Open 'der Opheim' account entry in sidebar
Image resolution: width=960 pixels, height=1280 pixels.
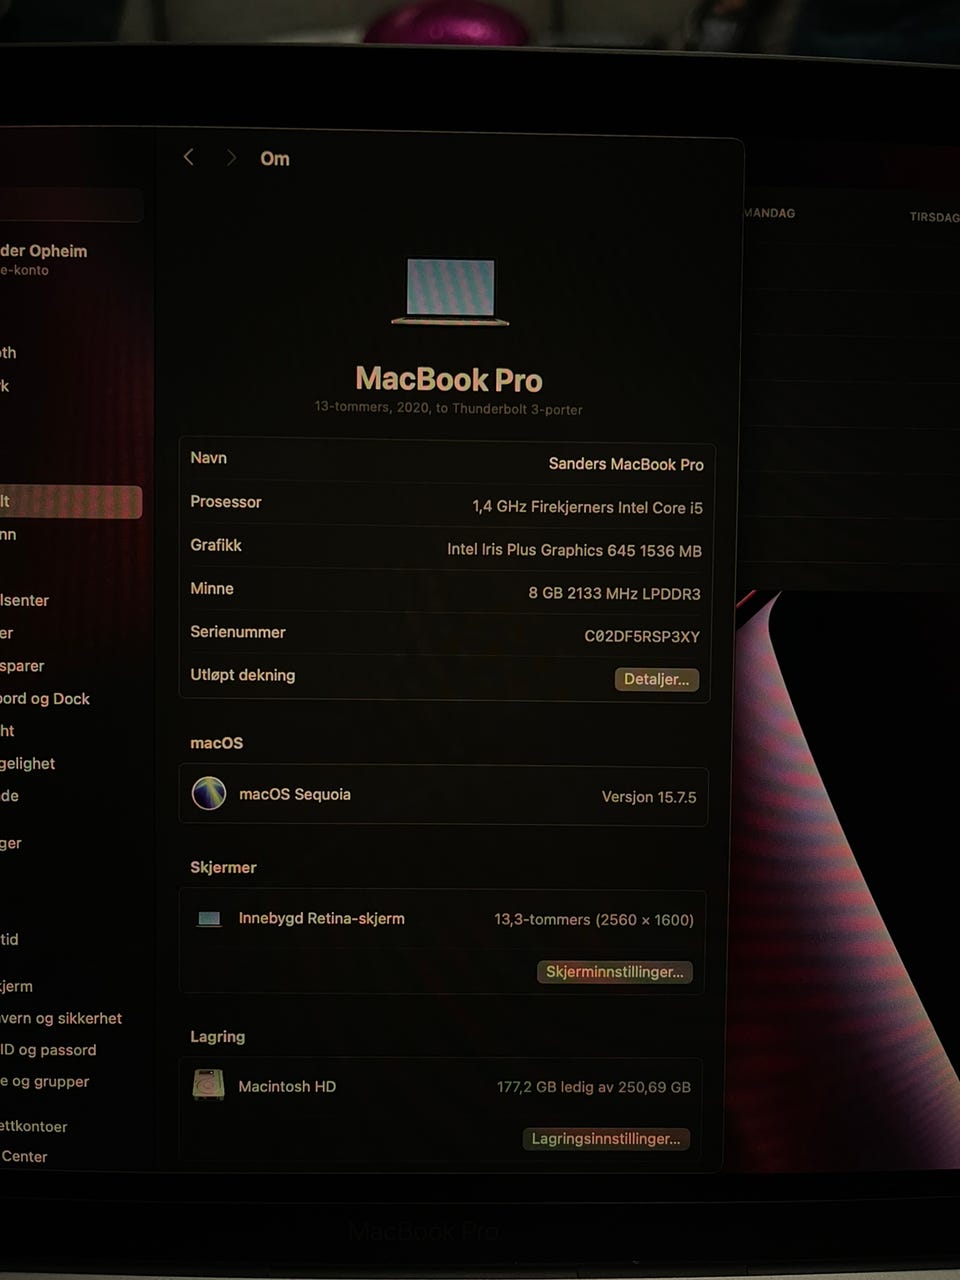tap(44, 258)
